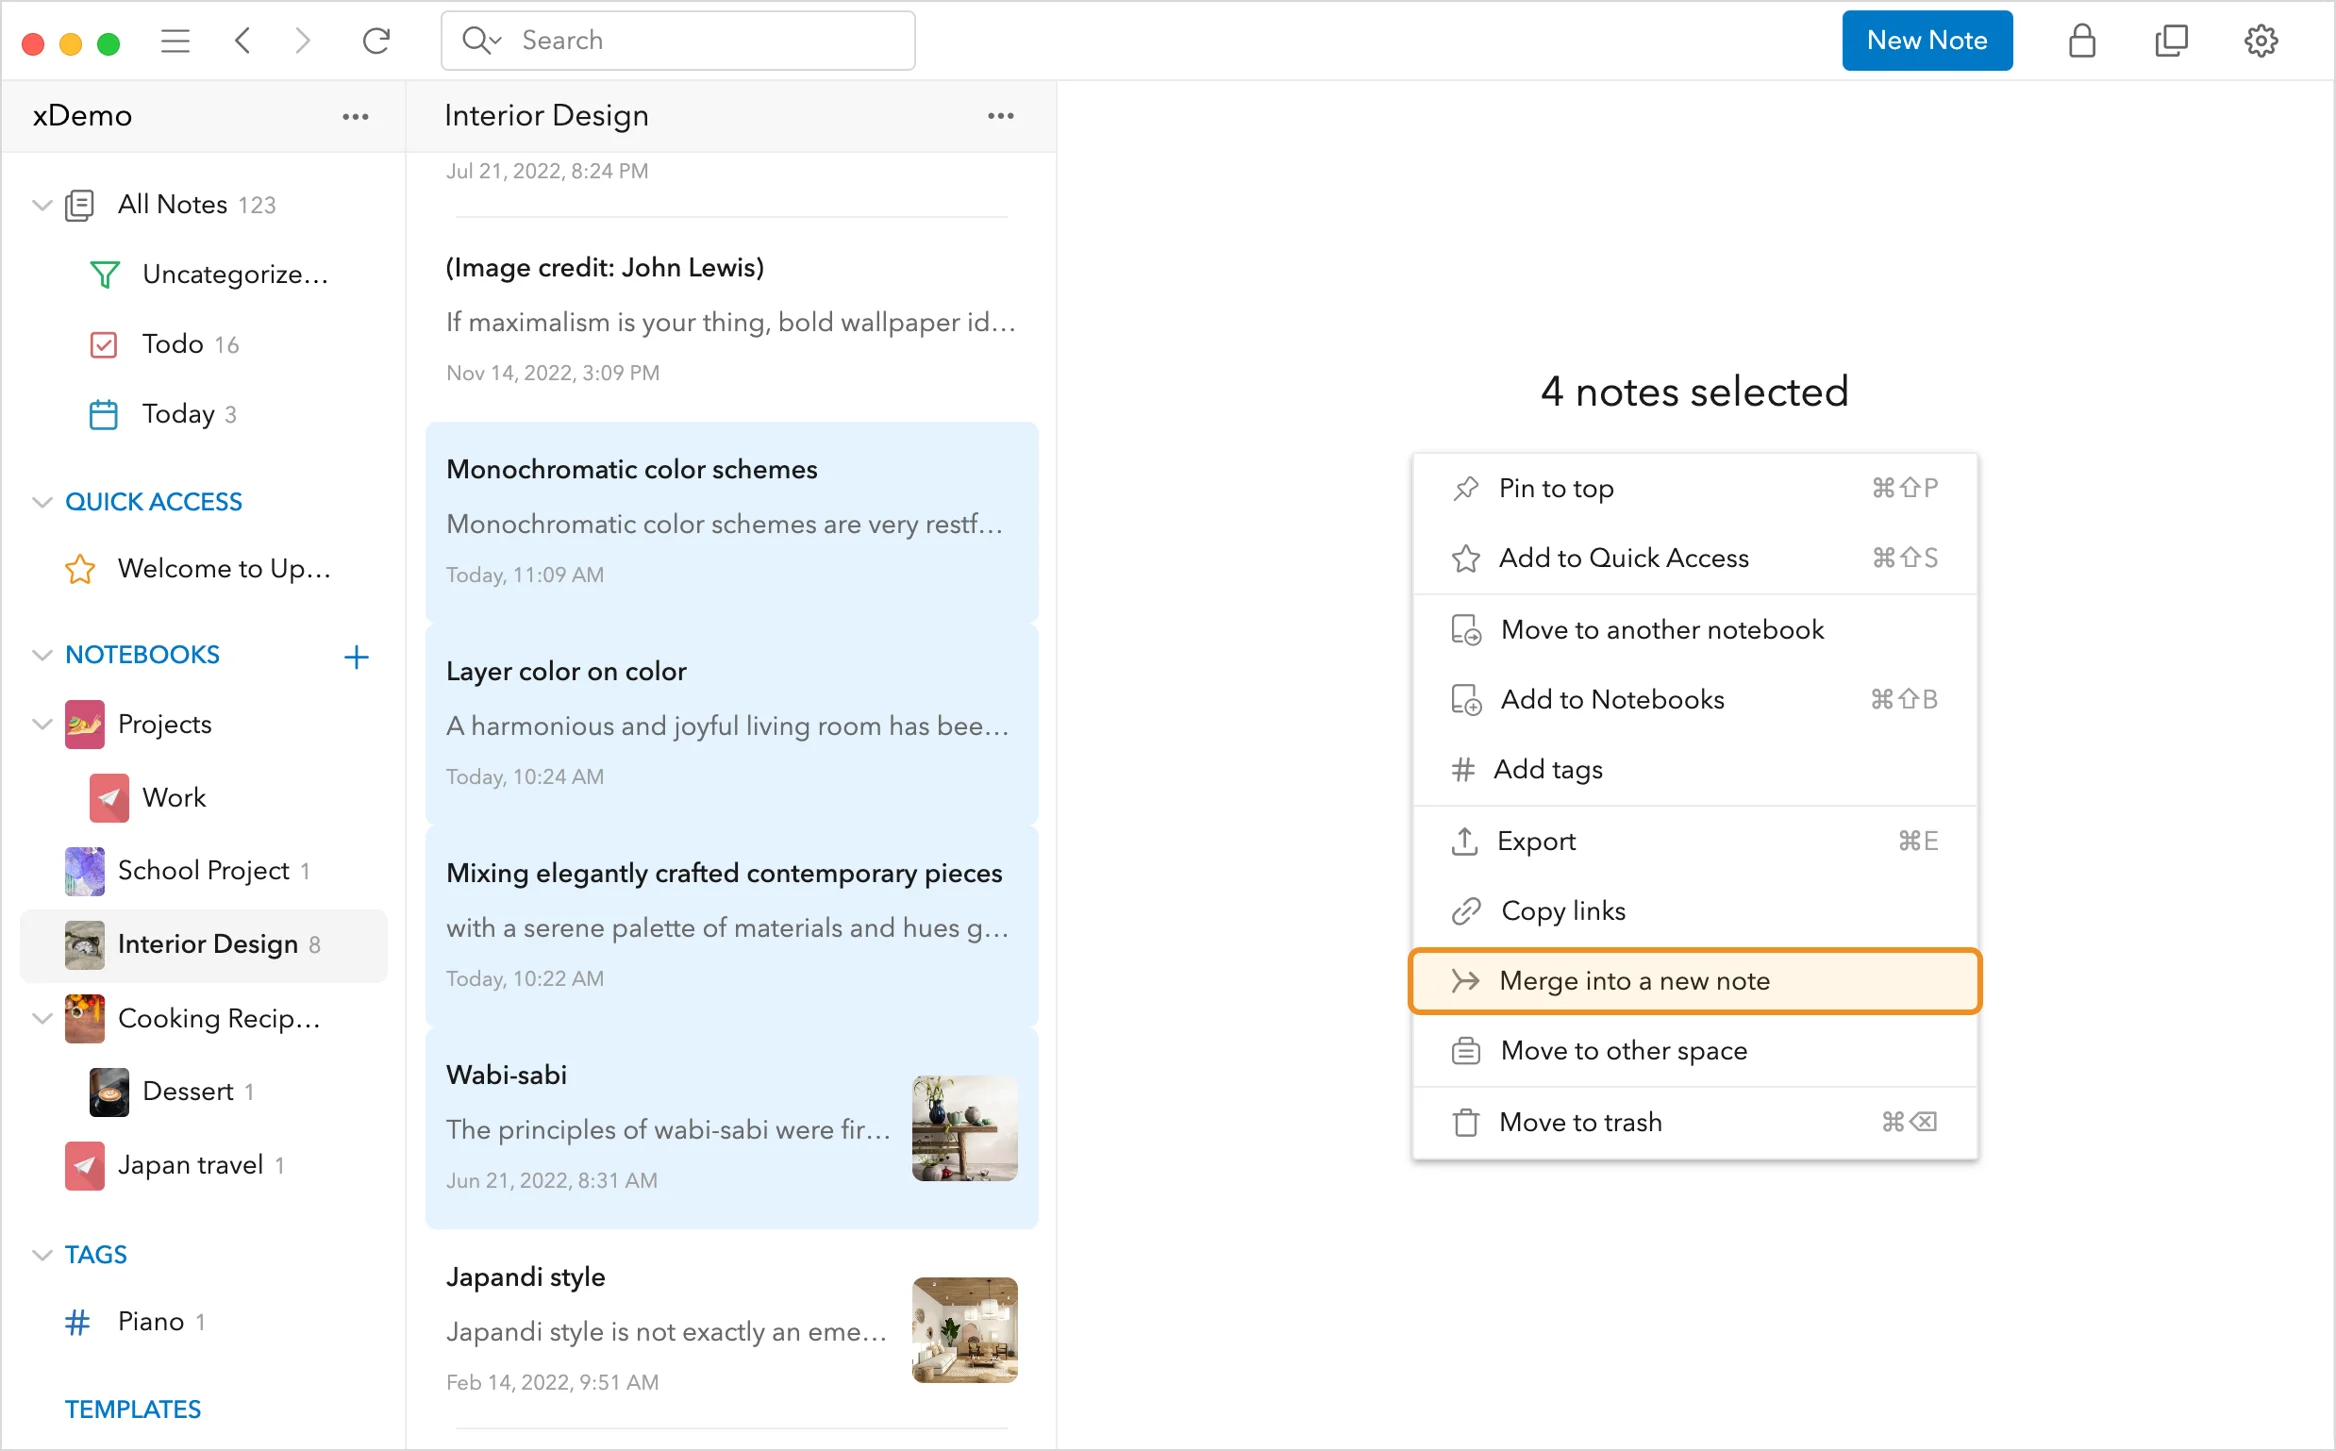Click the refresh sync icon
The width and height of the screenshot is (2336, 1451).
point(376,41)
